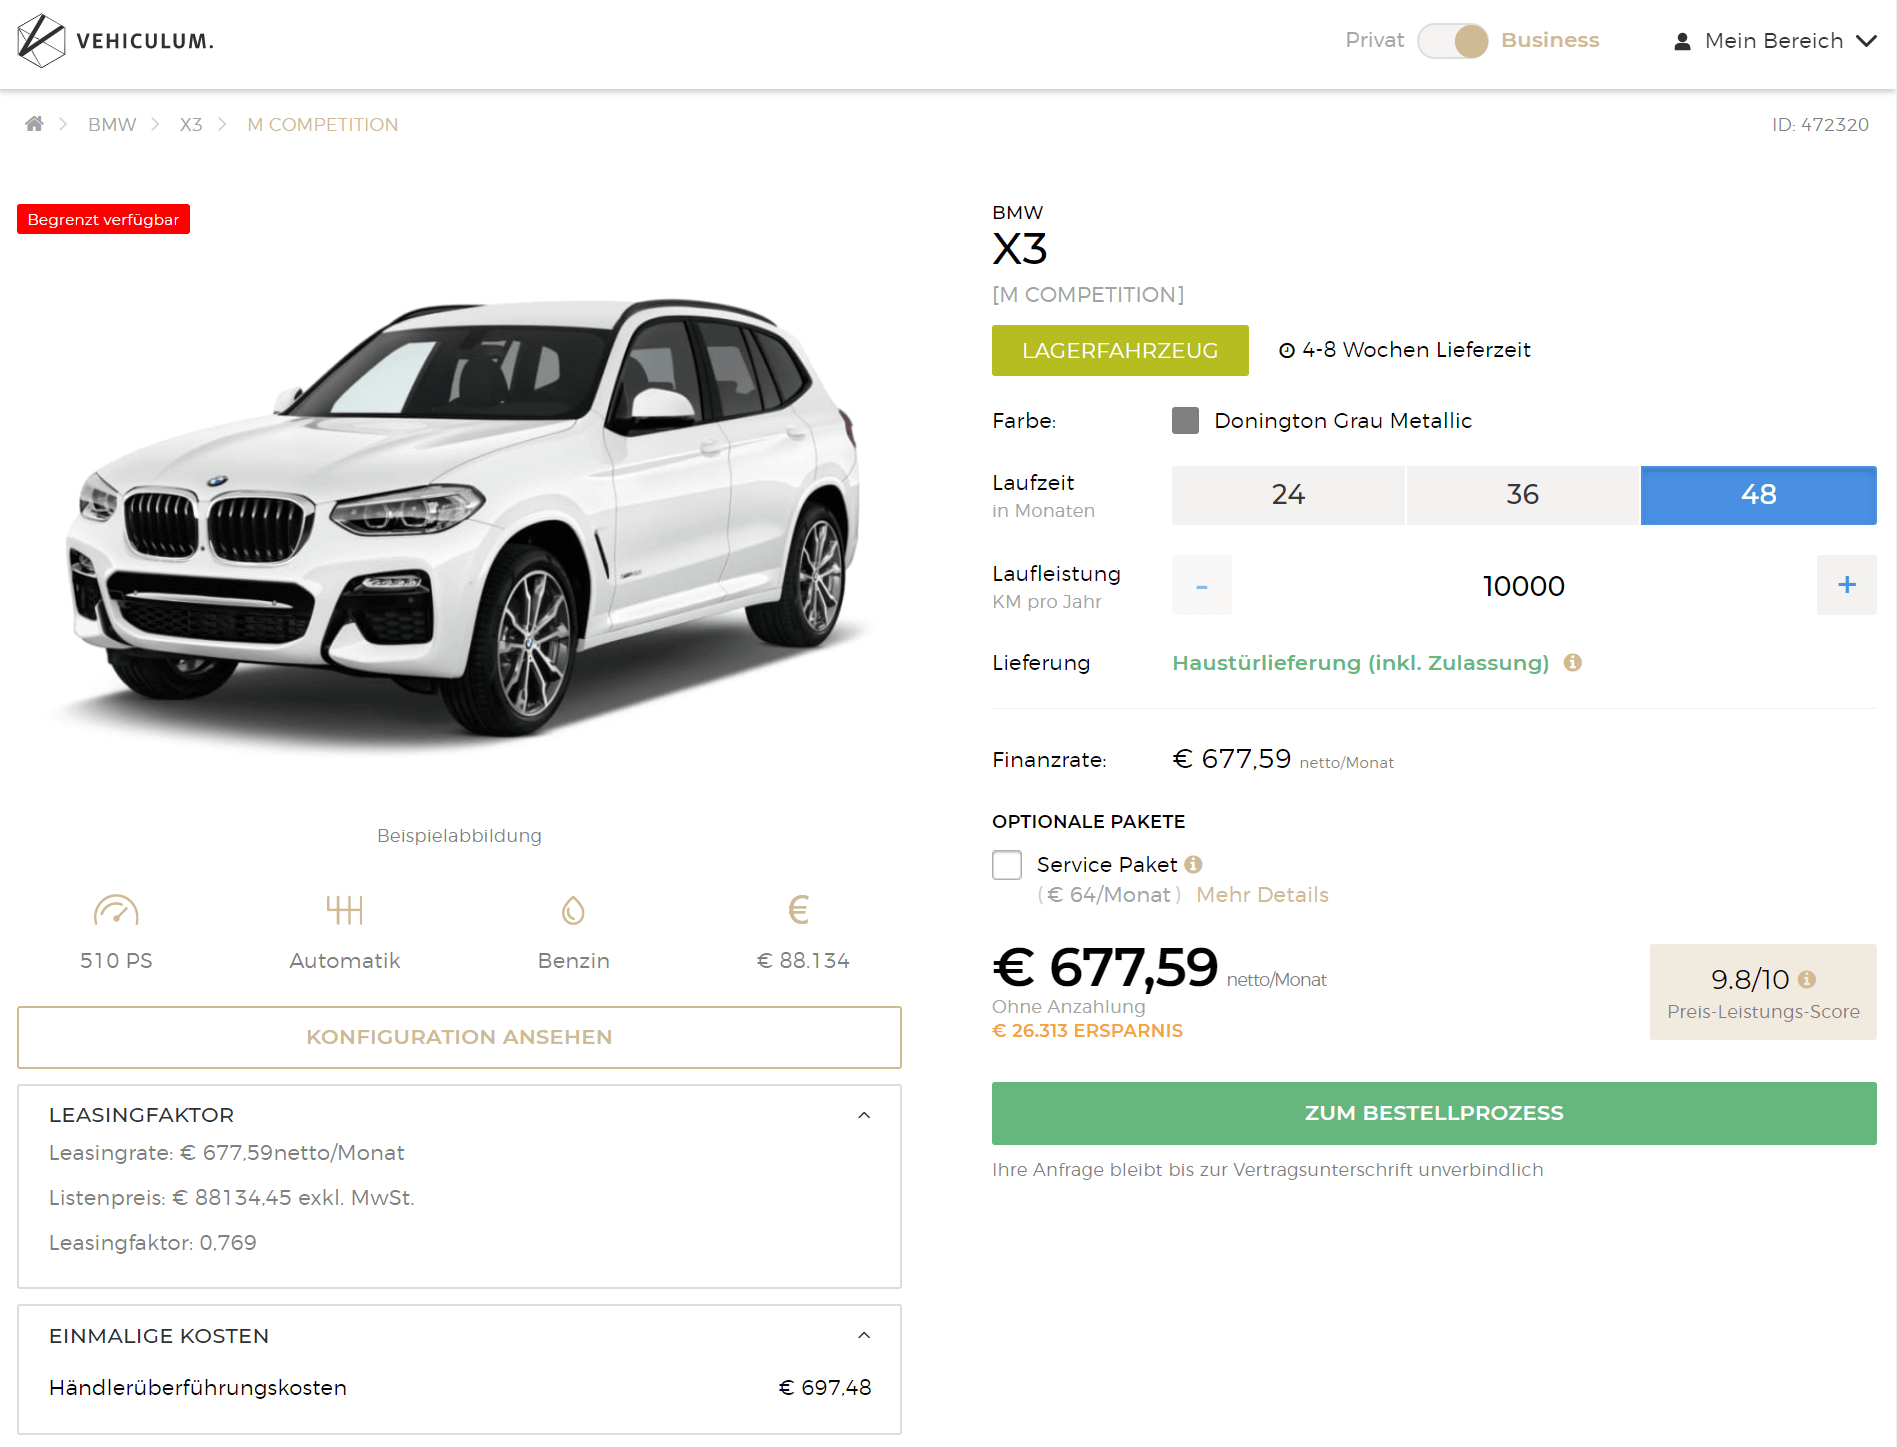Collapse the Einmalige Kosten section
Image resolution: width=1897 pixels, height=1447 pixels.
point(864,1335)
